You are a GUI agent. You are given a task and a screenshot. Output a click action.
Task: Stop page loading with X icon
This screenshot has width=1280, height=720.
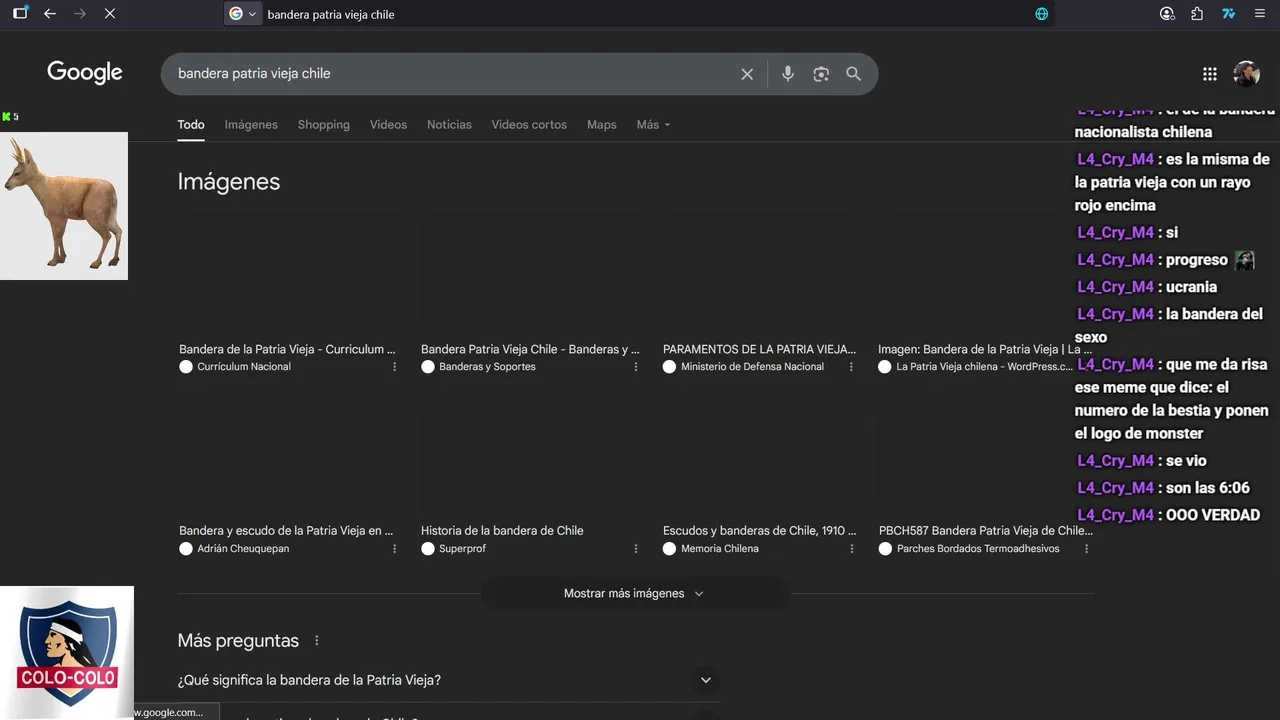110,14
